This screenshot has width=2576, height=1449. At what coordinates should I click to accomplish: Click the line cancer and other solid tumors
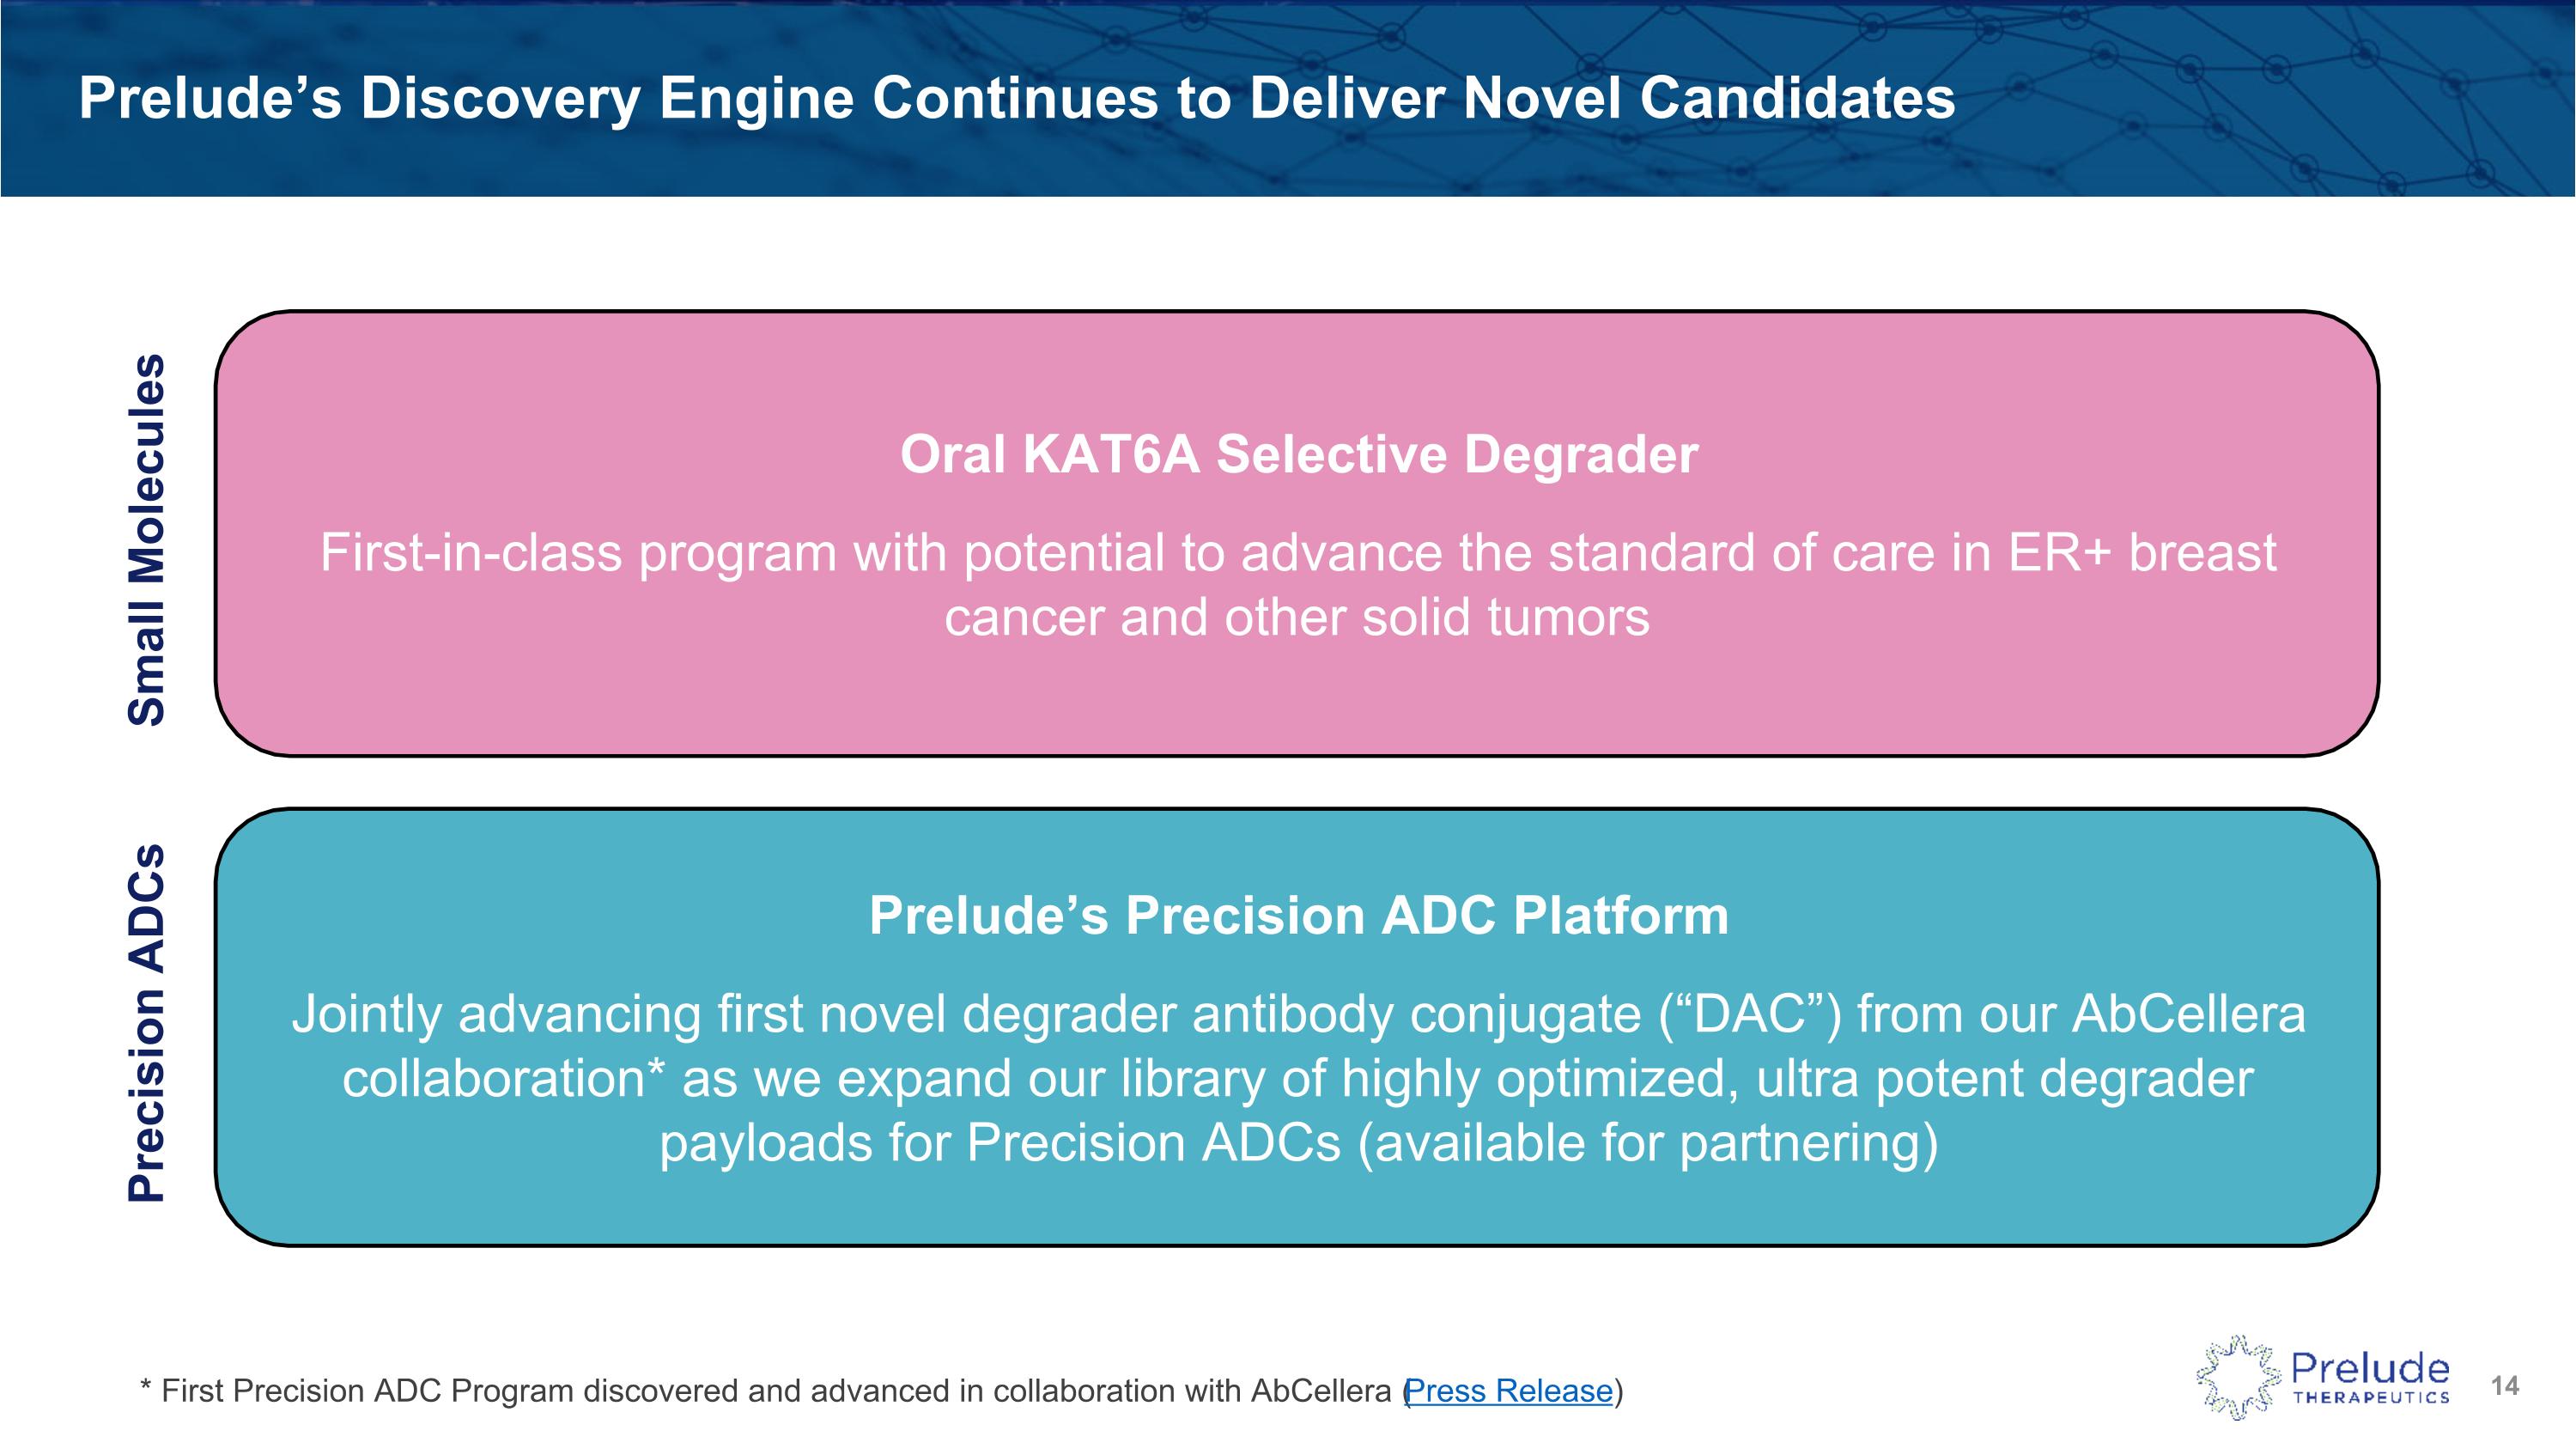tap(1297, 617)
